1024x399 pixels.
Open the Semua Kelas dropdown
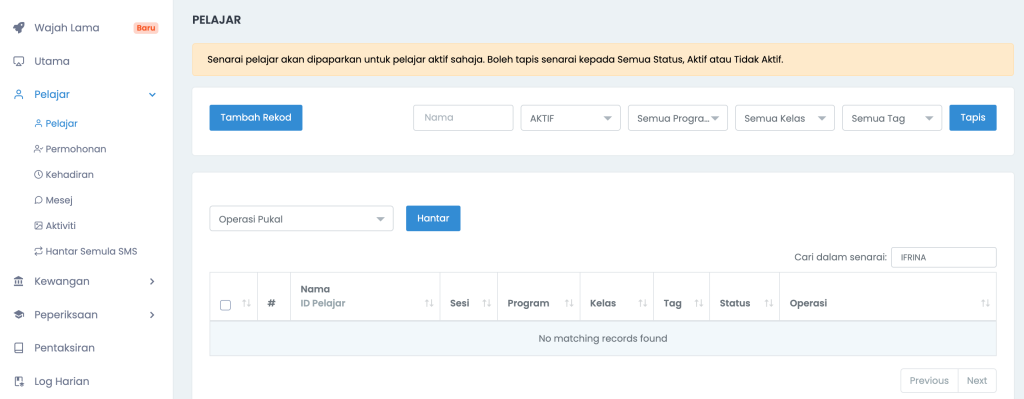point(784,118)
